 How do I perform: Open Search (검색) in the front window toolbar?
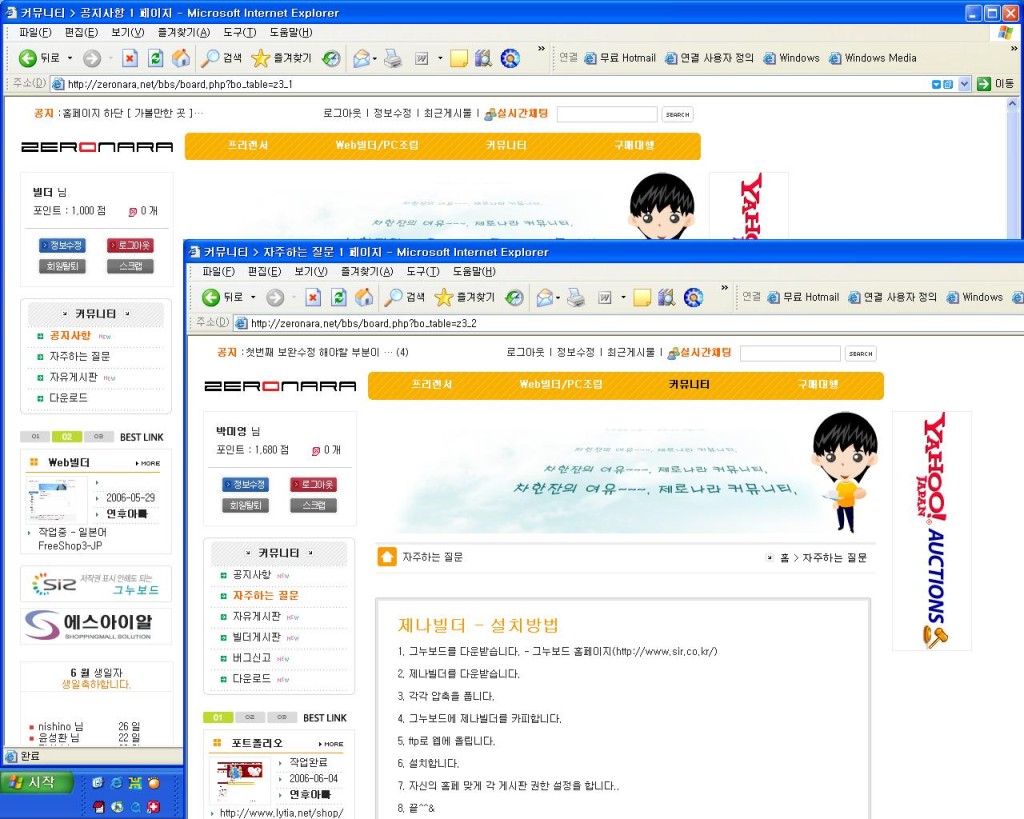pos(405,297)
